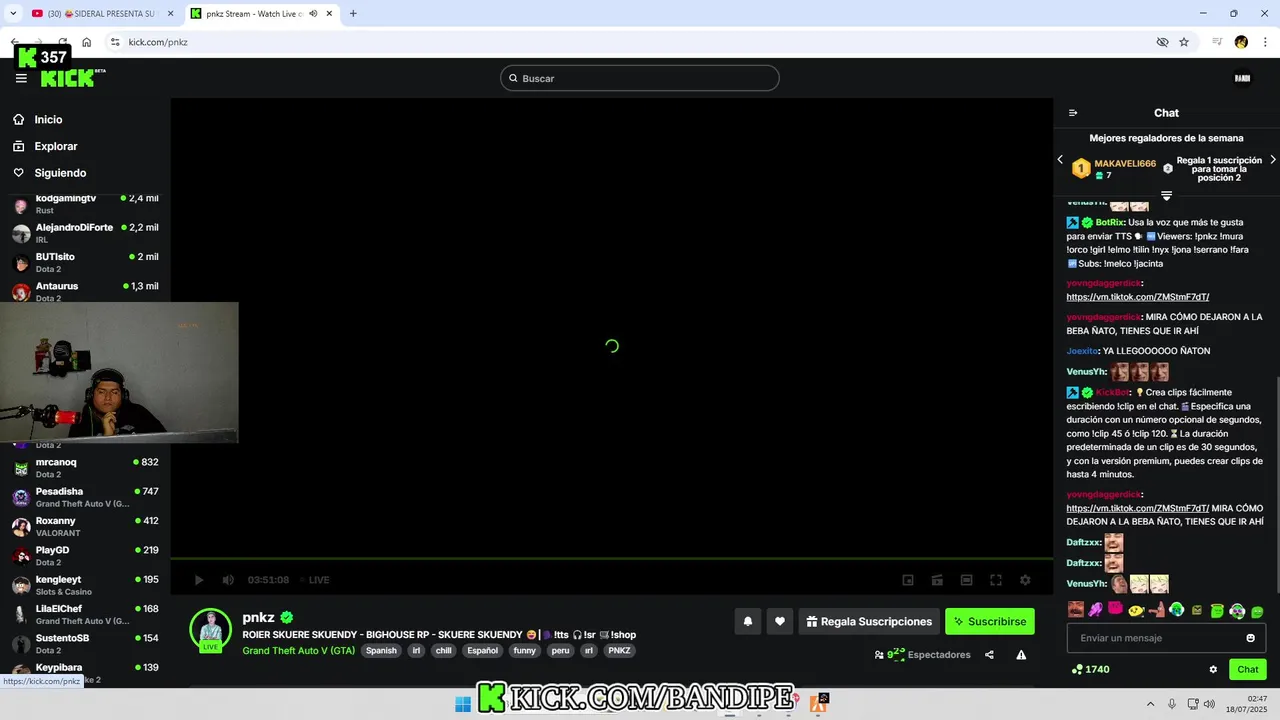This screenshot has width=1280, height=720.
Task: Open Roxanny channel in sidebar
Action: (85, 526)
